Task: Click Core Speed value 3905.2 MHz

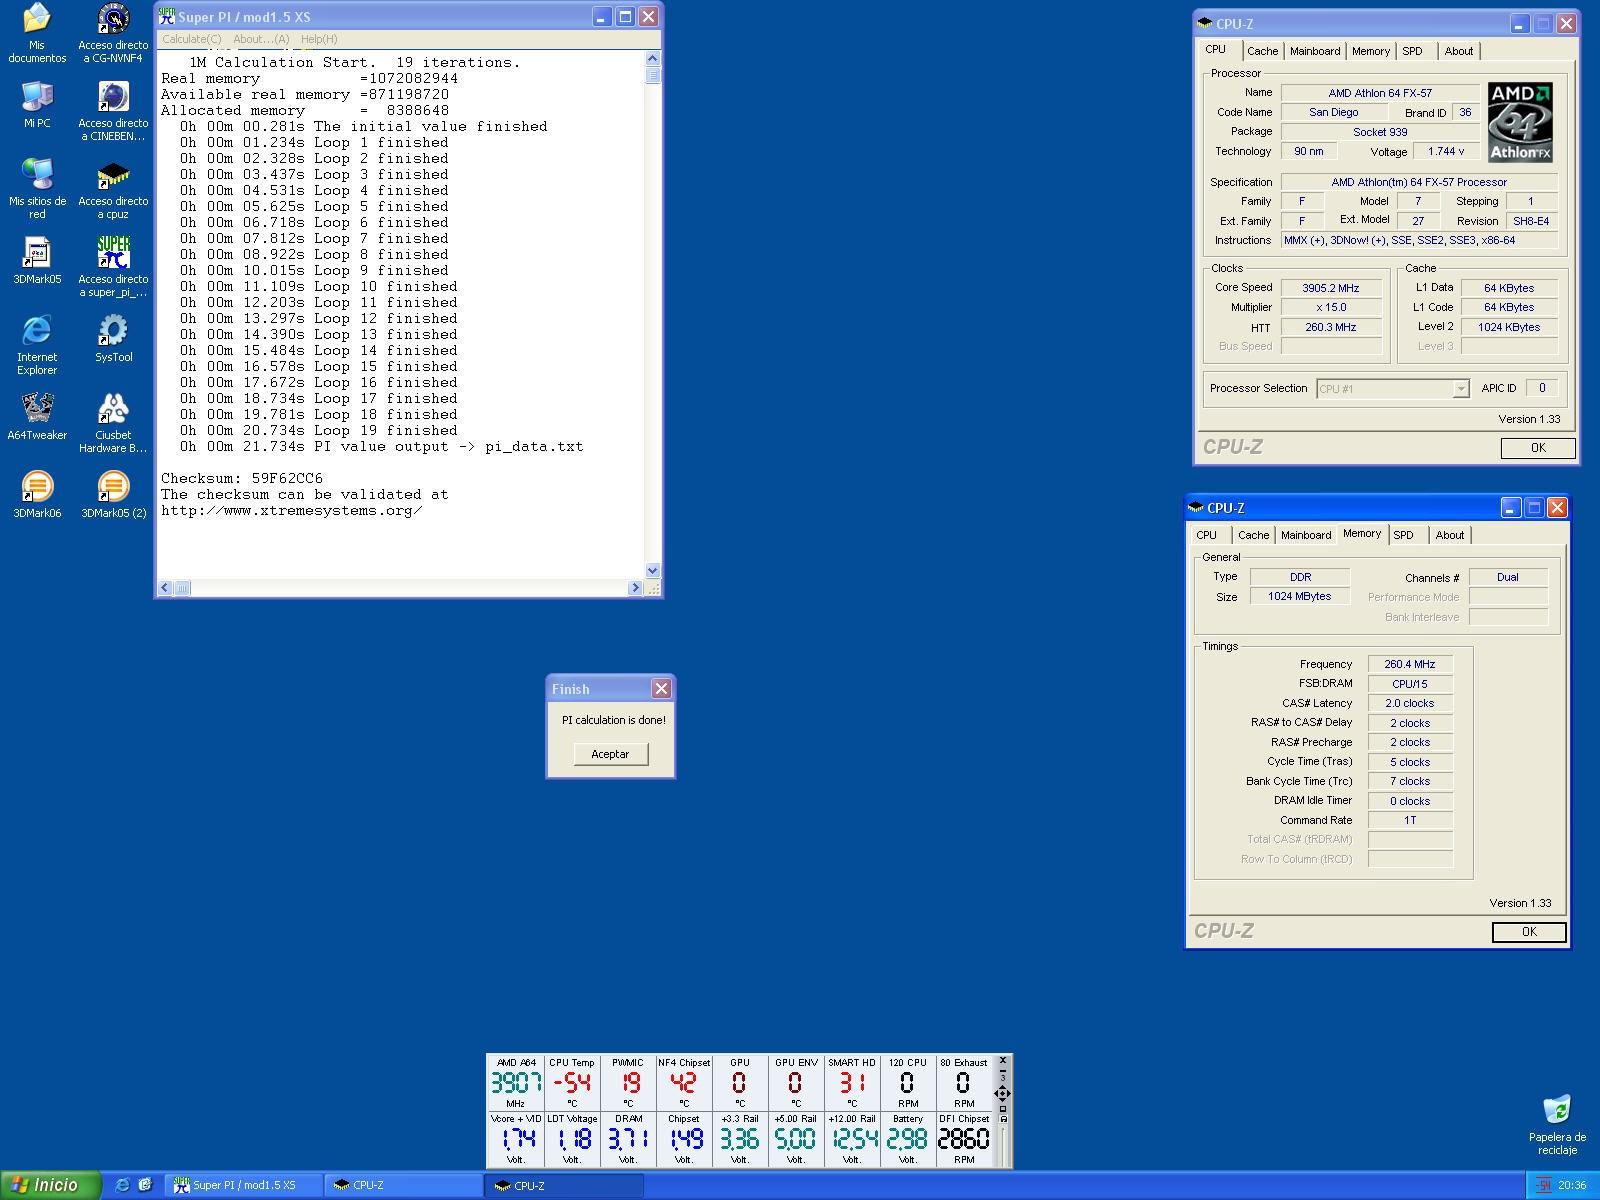Action: pyautogui.click(x=1330, y=288)
